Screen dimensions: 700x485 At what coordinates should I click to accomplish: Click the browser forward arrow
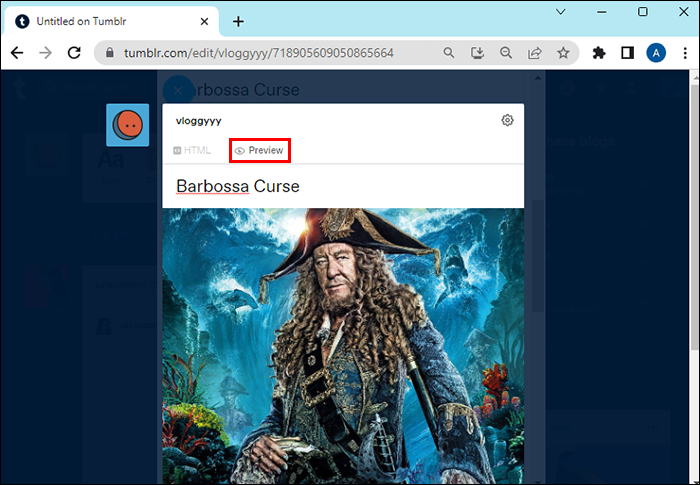point(46,53)
